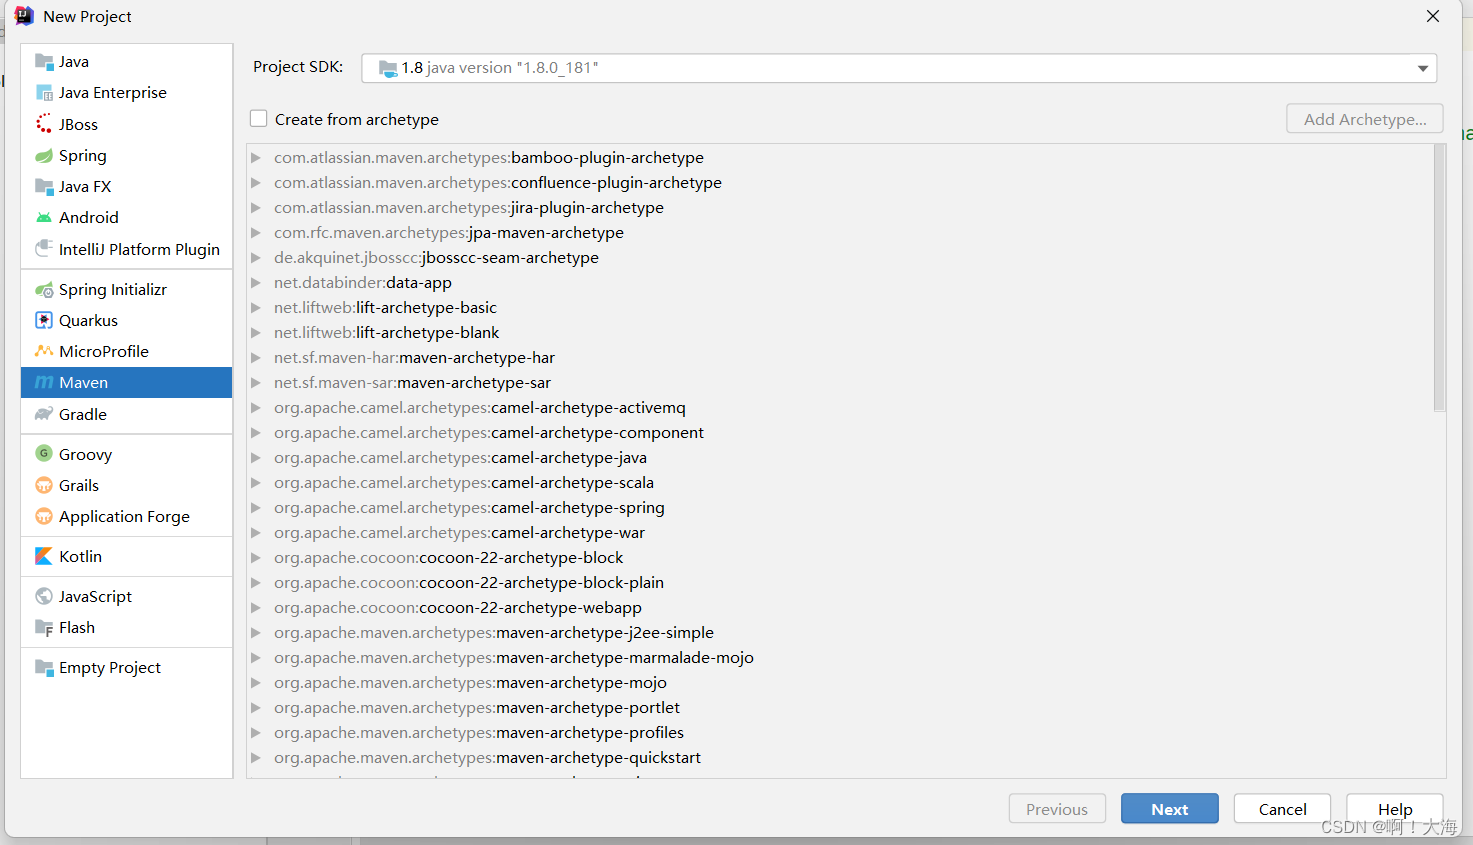Image resolution: width=1473 pixels, height=845 pixels.
Task: Select the Empty Project label
Action: click(110, 668)
